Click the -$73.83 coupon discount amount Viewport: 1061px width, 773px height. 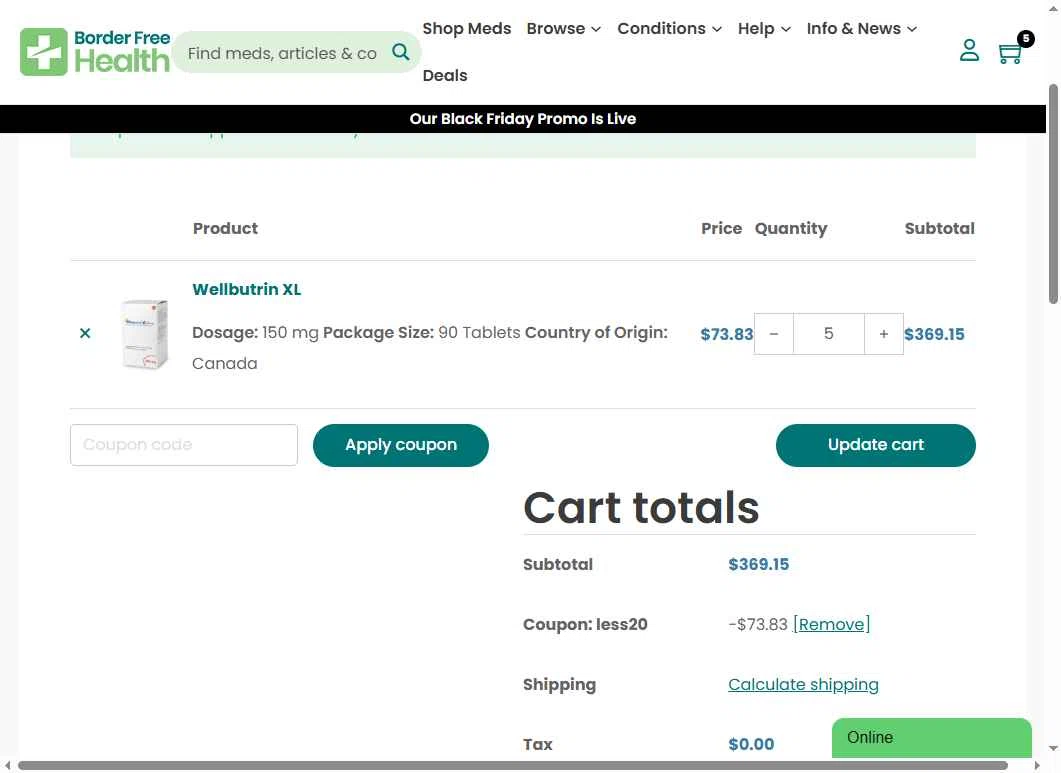[758, 624]
